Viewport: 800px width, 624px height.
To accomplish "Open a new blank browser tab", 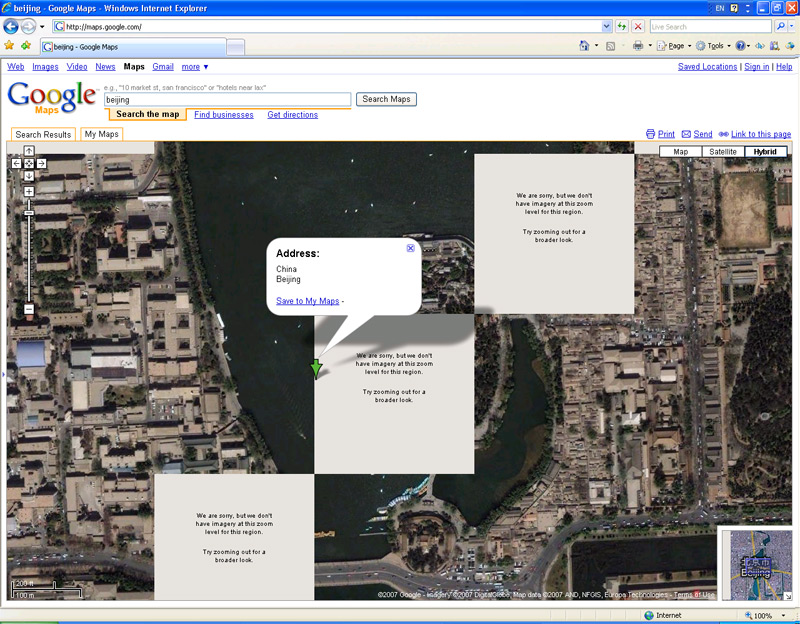I will click(235, 47).
